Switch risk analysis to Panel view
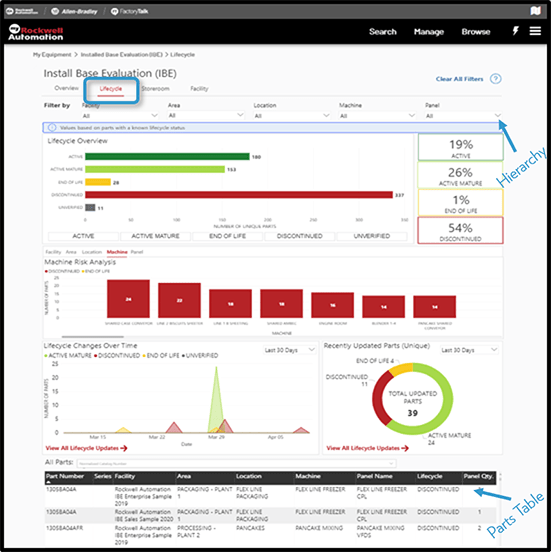 coord(137,252)
